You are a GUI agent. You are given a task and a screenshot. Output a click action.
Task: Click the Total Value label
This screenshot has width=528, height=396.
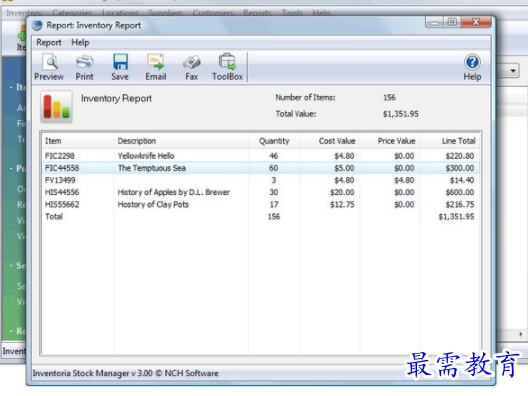click(296, 114)
